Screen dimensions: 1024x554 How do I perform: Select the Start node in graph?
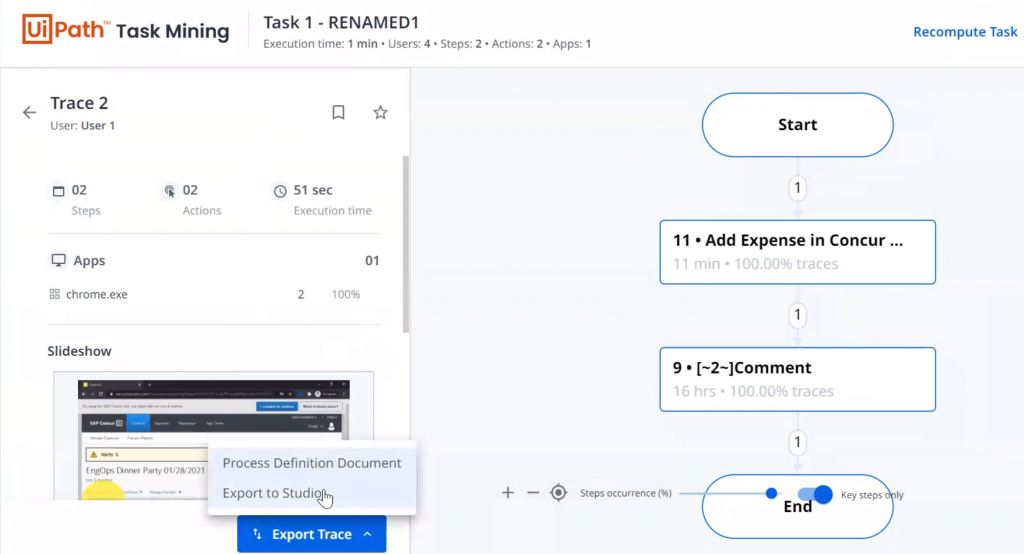(x=797, y=125)
